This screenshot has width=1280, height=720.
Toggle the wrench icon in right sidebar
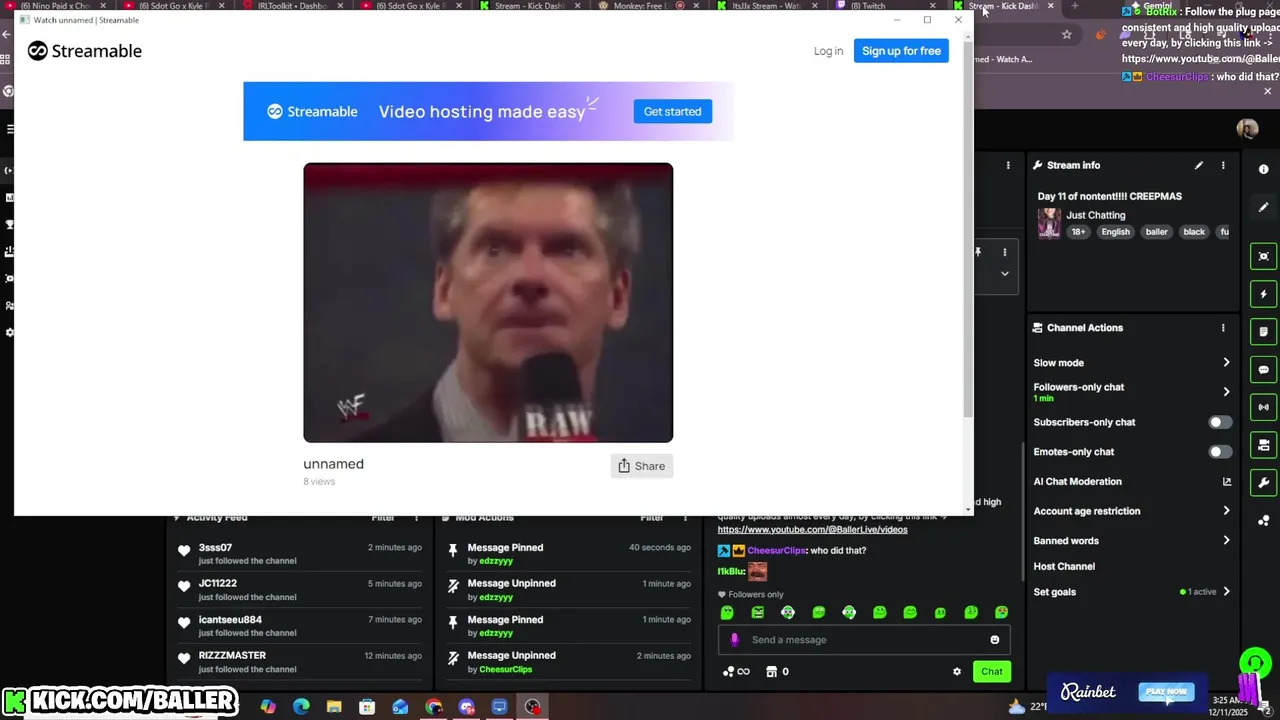pyautogui.click(x=1264, y=482)
